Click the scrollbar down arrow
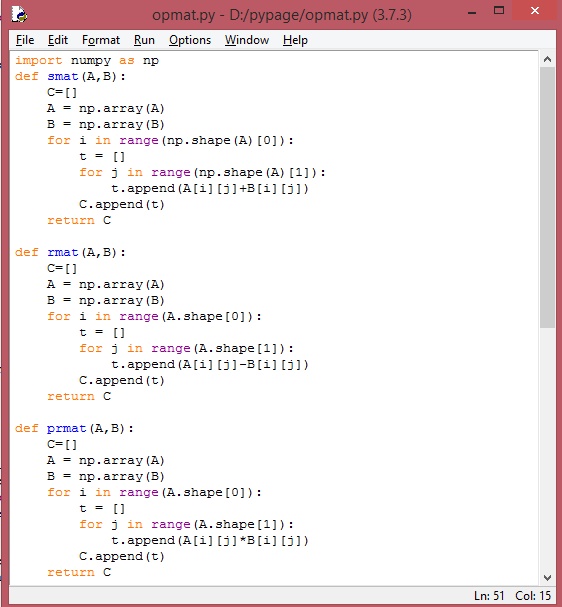The height and width of the screenshot is (607, 562). tap(547, 578)
